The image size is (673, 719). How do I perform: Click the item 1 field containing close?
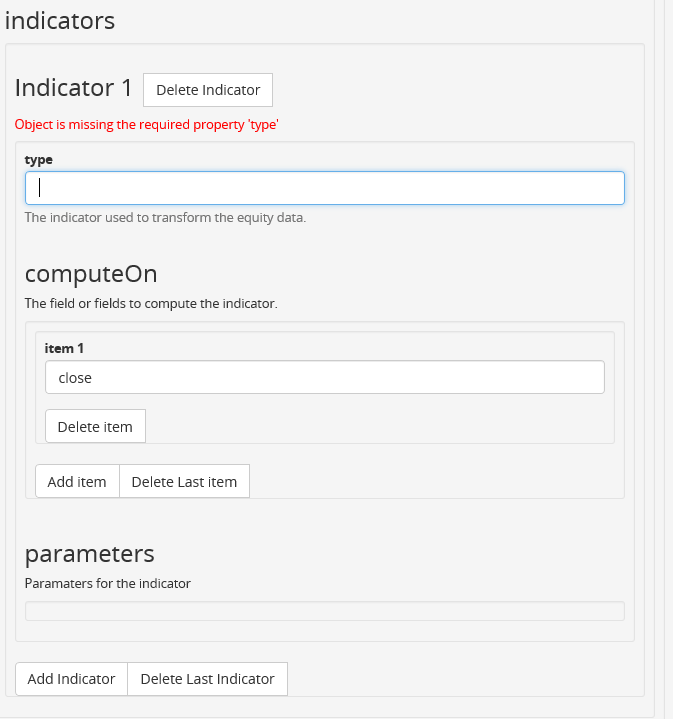point(325,377)
